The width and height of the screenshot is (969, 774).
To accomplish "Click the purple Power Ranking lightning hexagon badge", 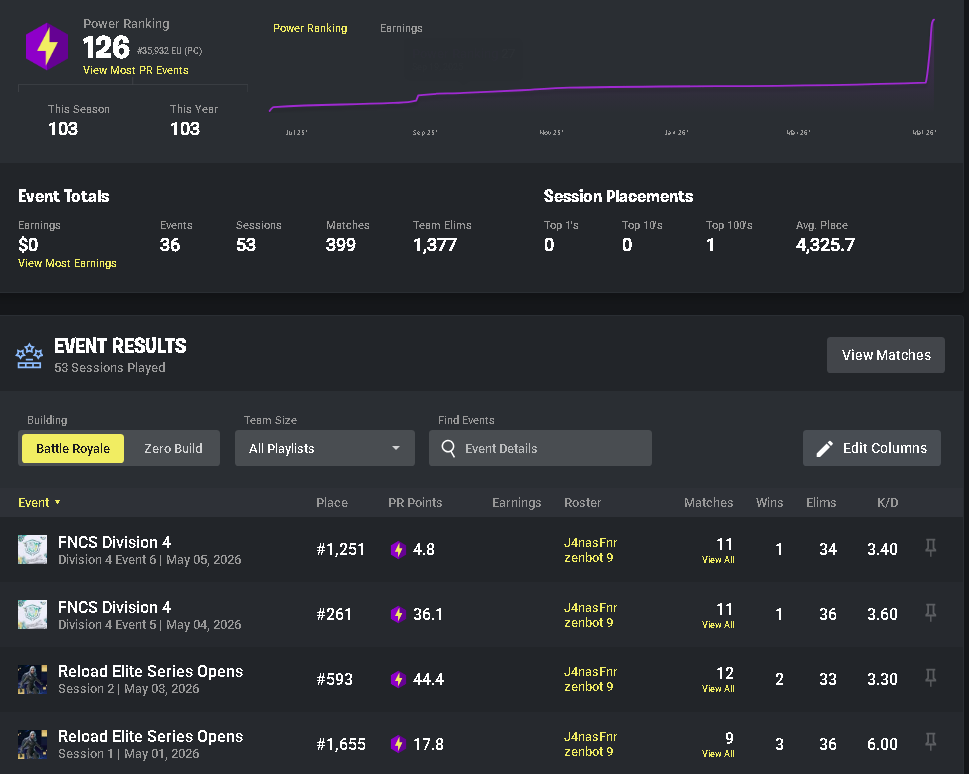I will click(x=47, y=46).
